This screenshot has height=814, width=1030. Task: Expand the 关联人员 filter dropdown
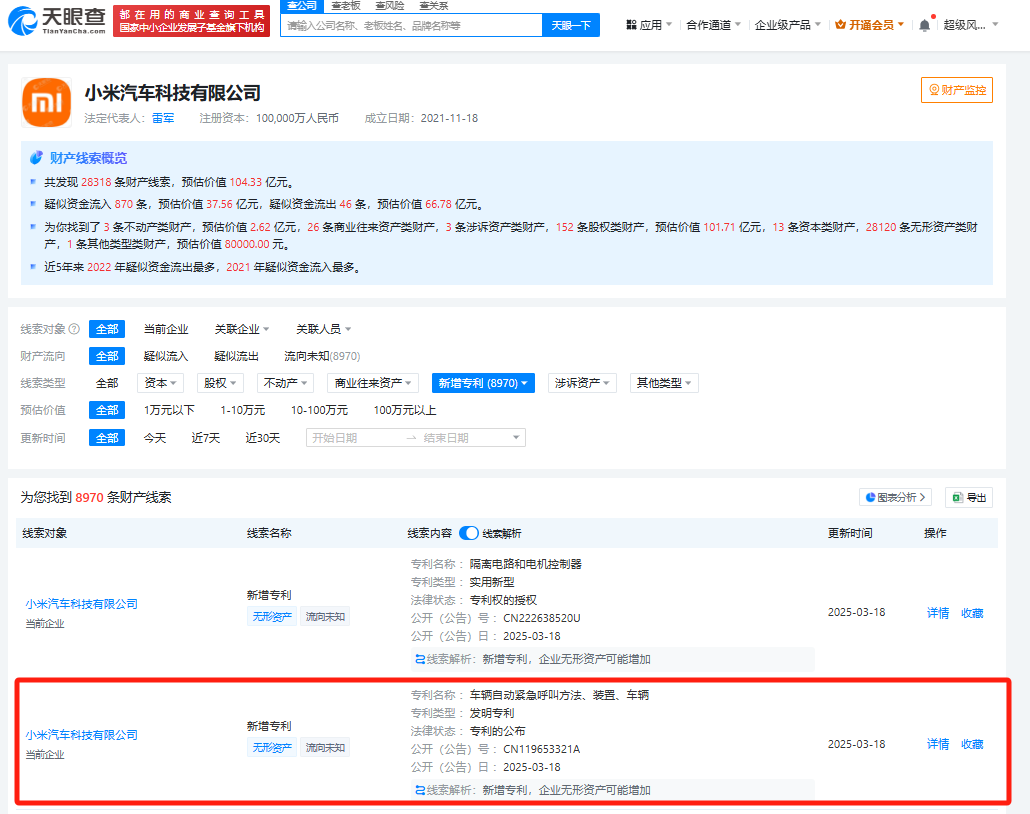click(323, 329)
